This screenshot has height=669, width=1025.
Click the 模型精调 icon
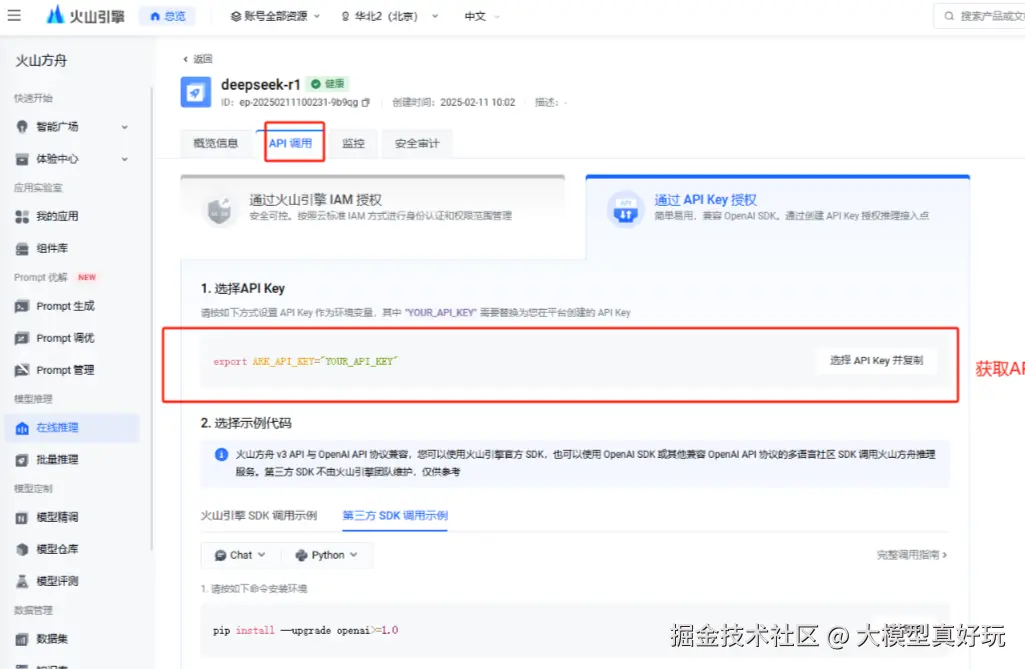(22, 518)
